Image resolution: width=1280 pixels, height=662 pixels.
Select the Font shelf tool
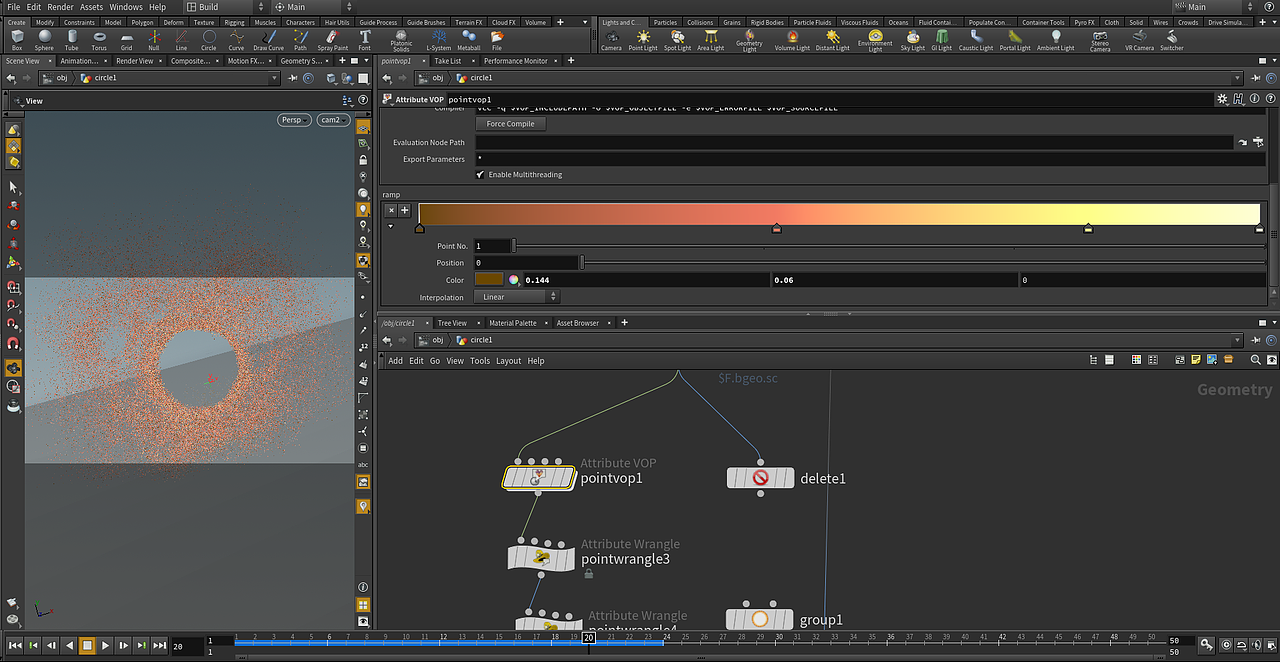[x=365, y=40]
